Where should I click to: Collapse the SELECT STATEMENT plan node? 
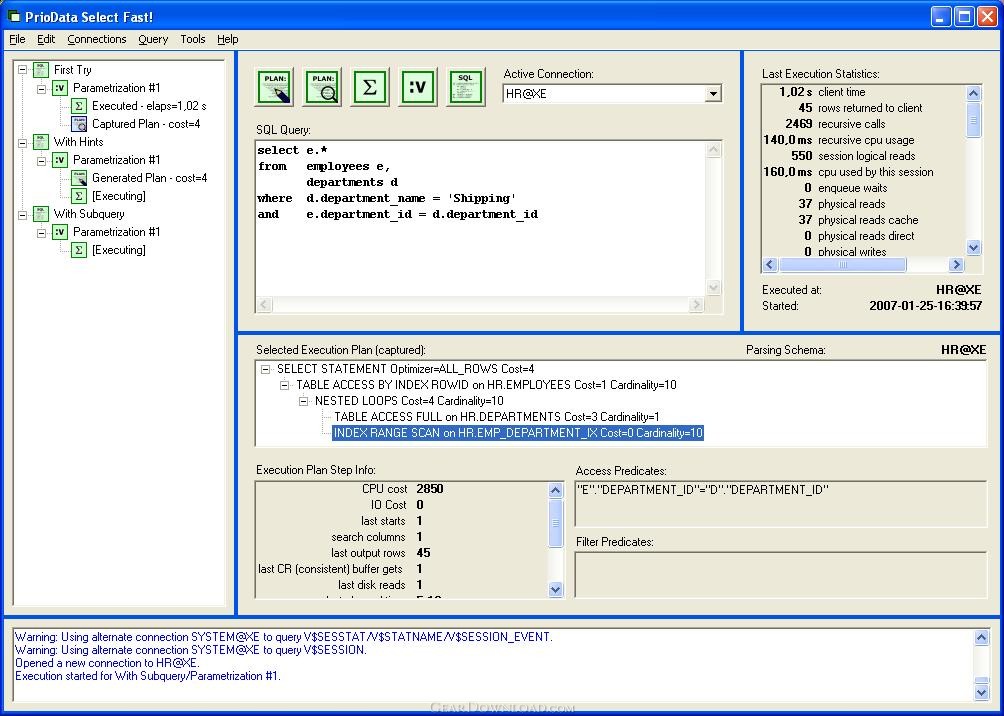[266, 370]
